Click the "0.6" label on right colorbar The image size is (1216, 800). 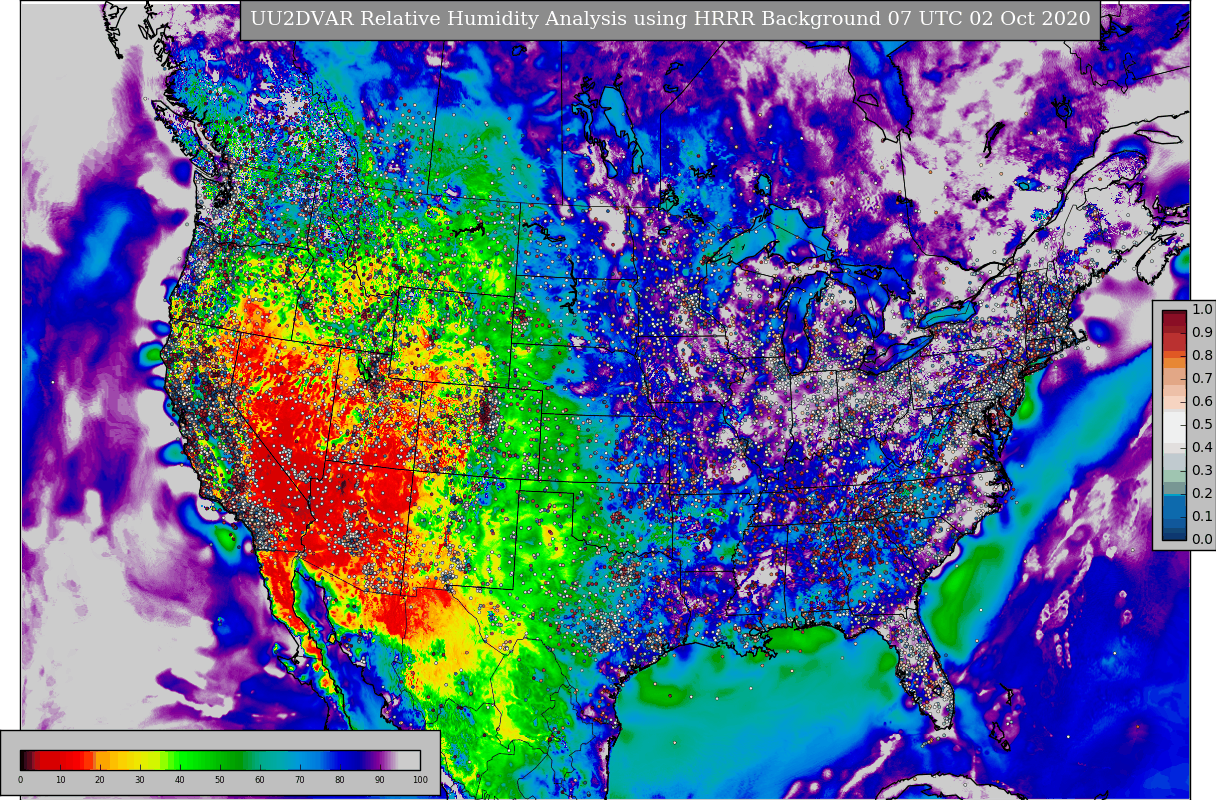[1202, 402]
